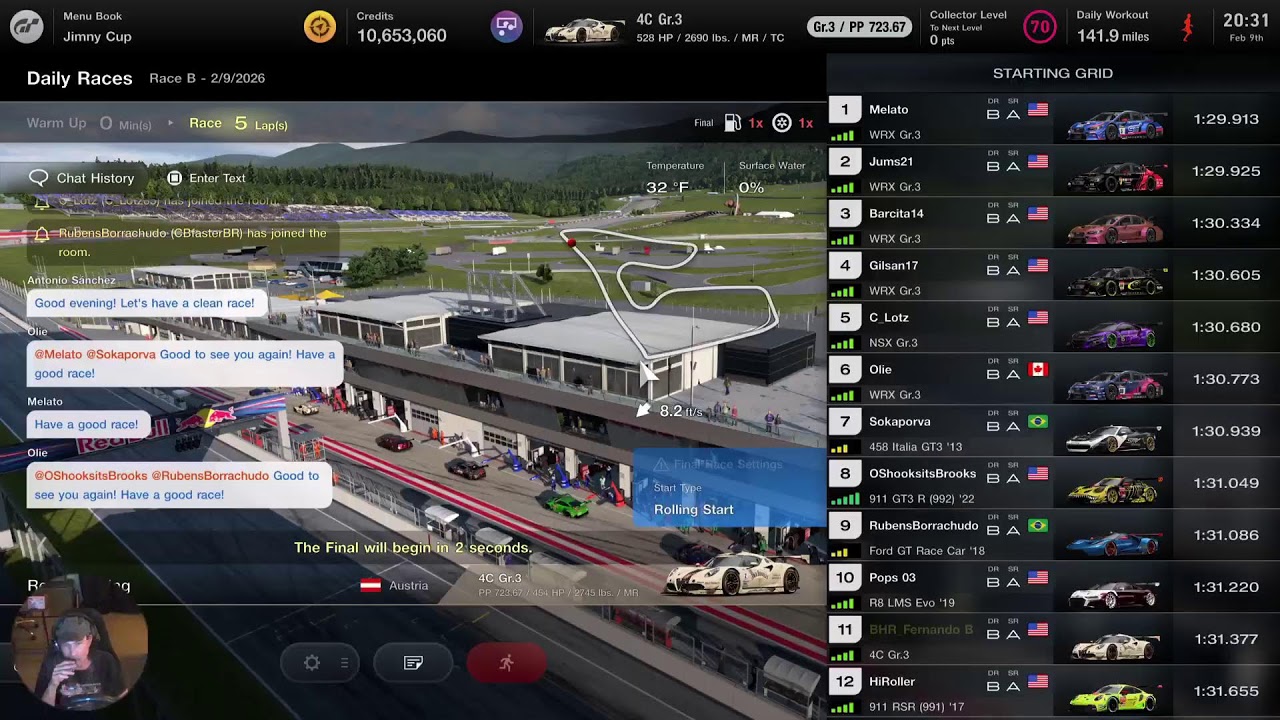The height and width of the screenshot is (720, 1280).
Task: Click Antonio Sánchez's "Good evening" chat message
Action: pos(145,303)
